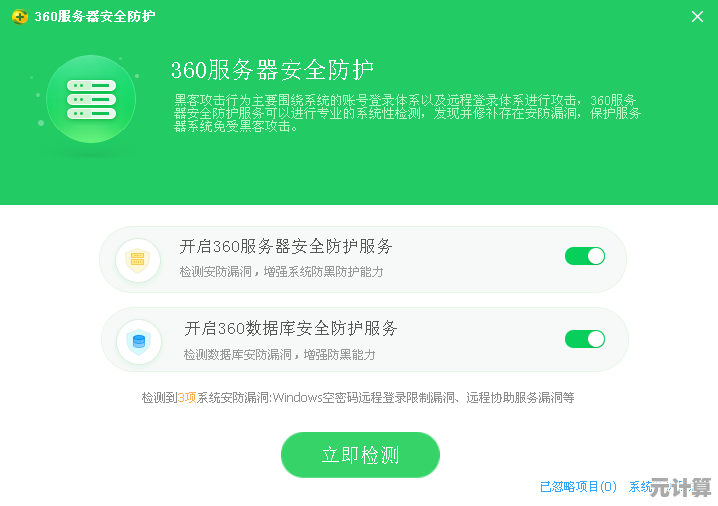Open the 系统 link beside ignored items
Viewport: 718px width, 506px height.
(x=640, y=486)
